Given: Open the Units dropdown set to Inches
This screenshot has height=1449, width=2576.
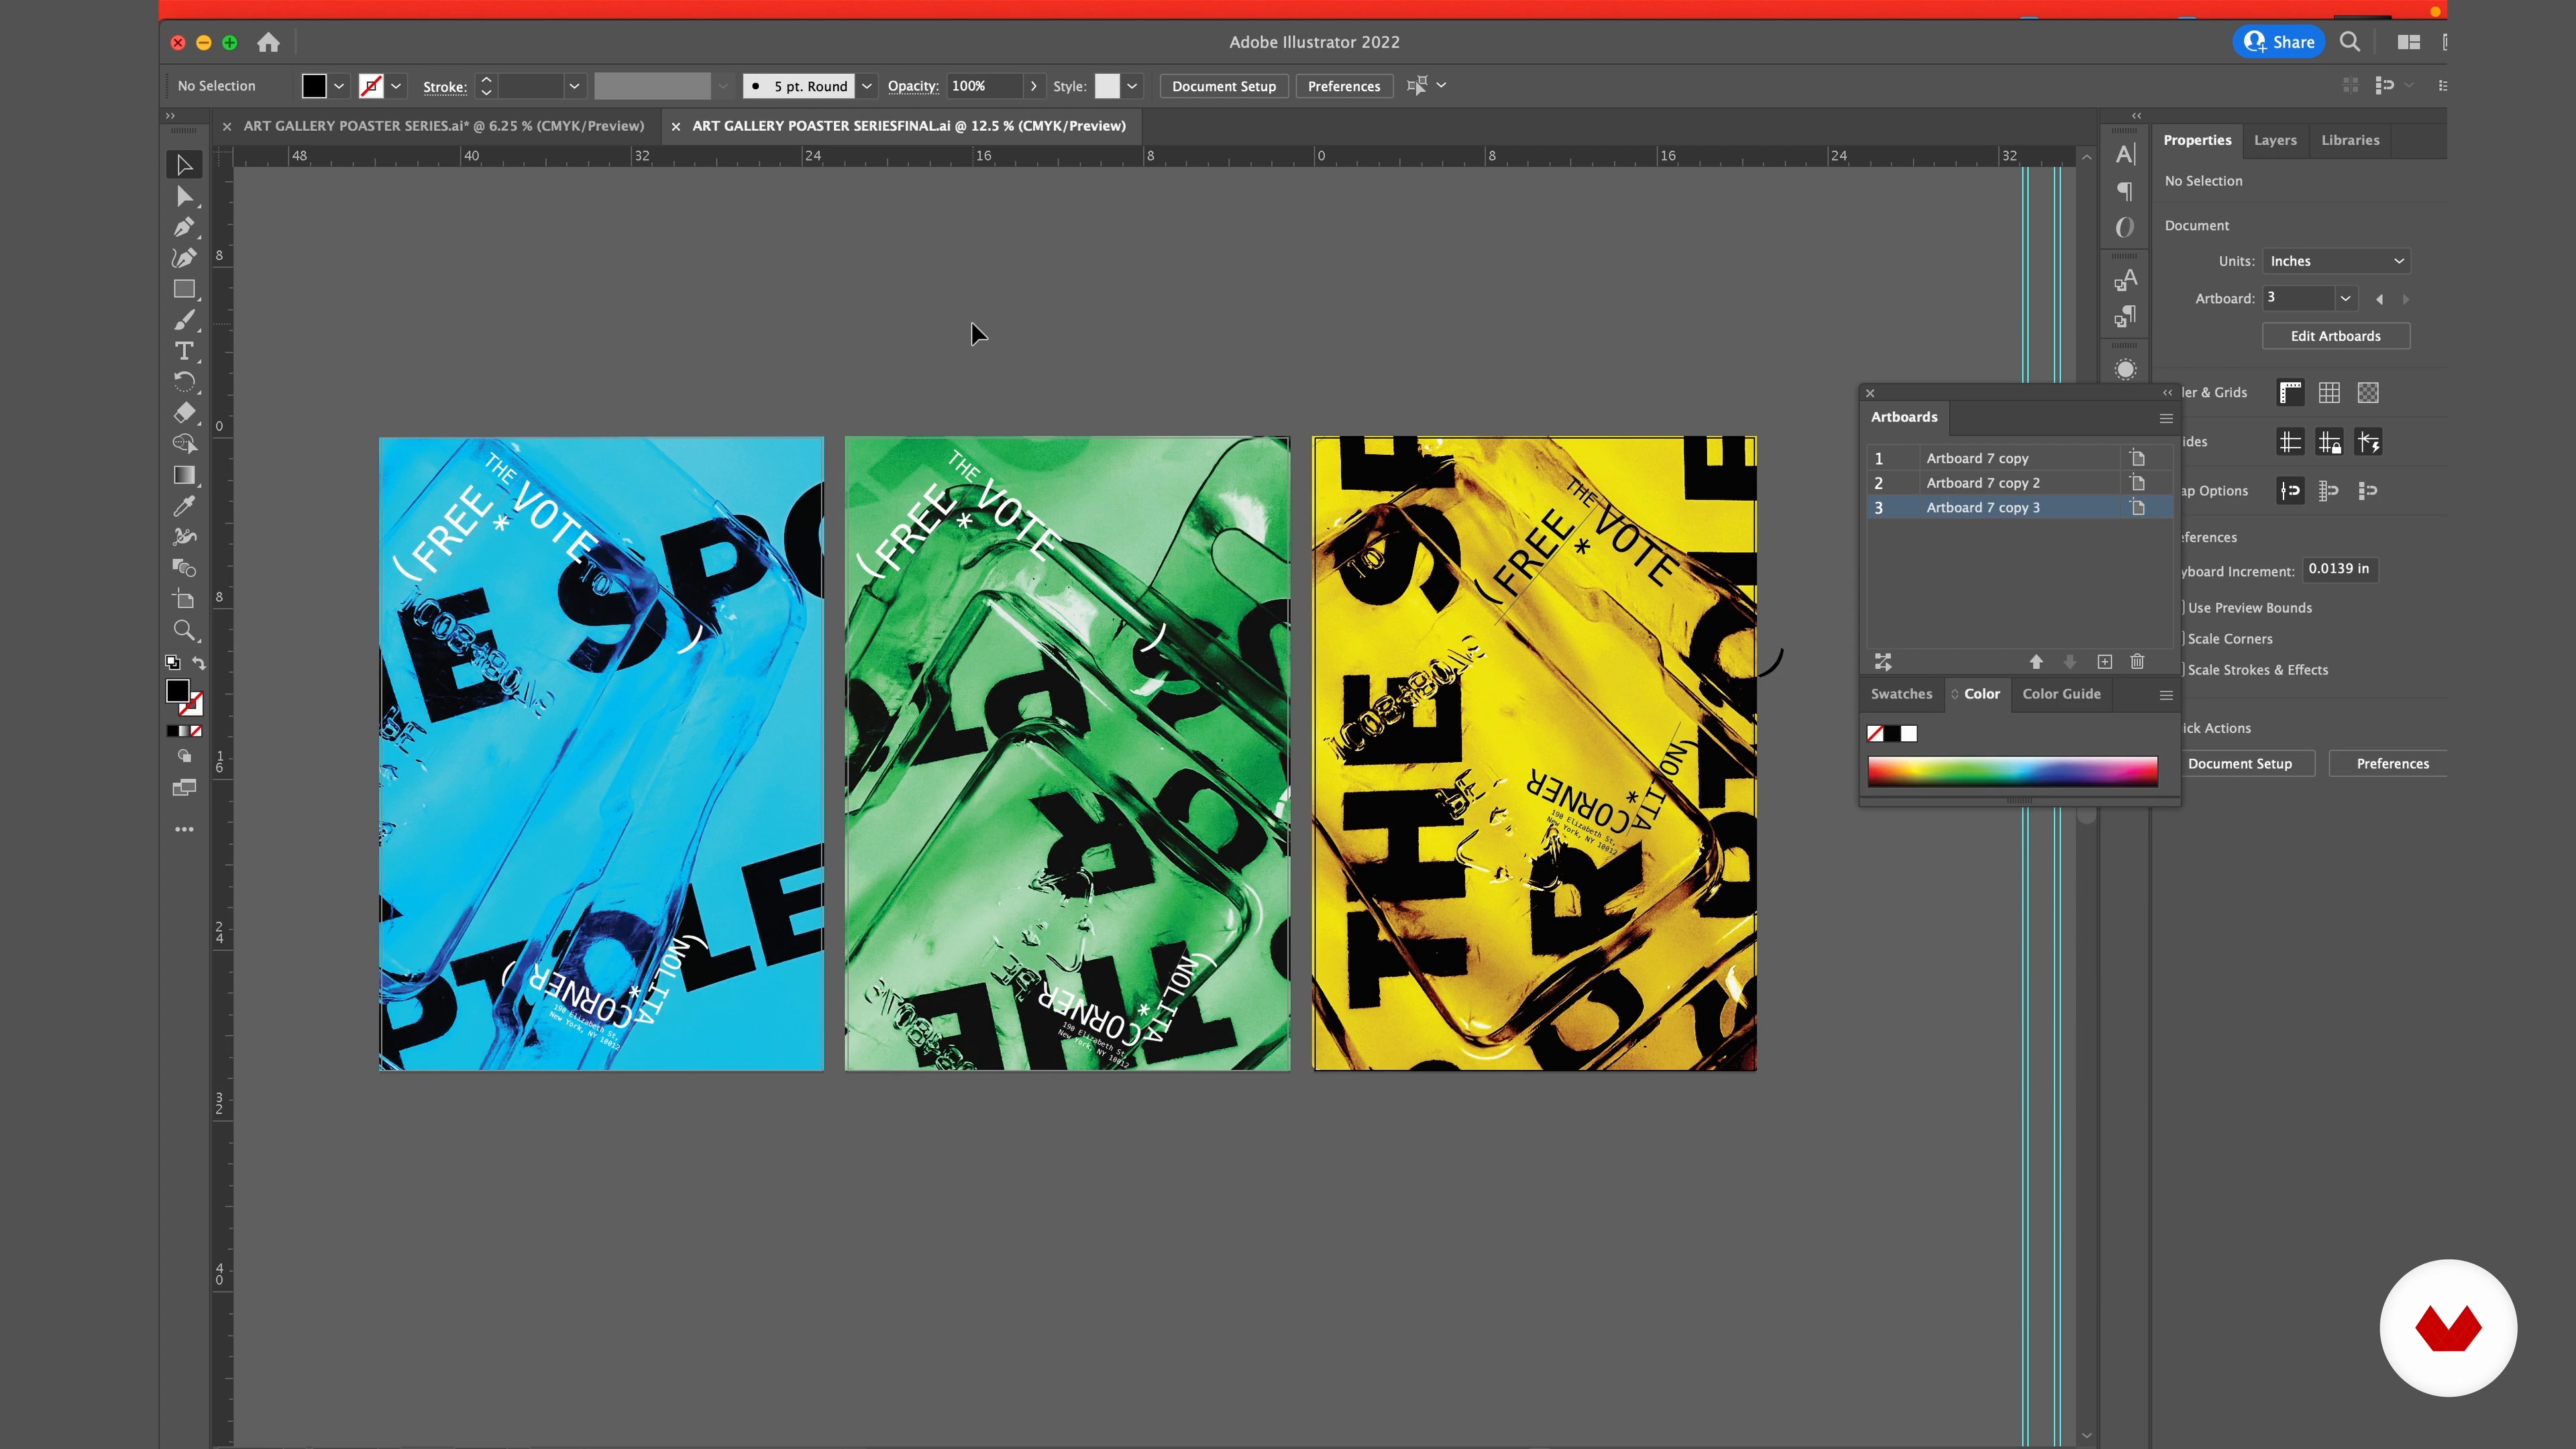Looking at the screenshot, I should tap(2336, 261).
